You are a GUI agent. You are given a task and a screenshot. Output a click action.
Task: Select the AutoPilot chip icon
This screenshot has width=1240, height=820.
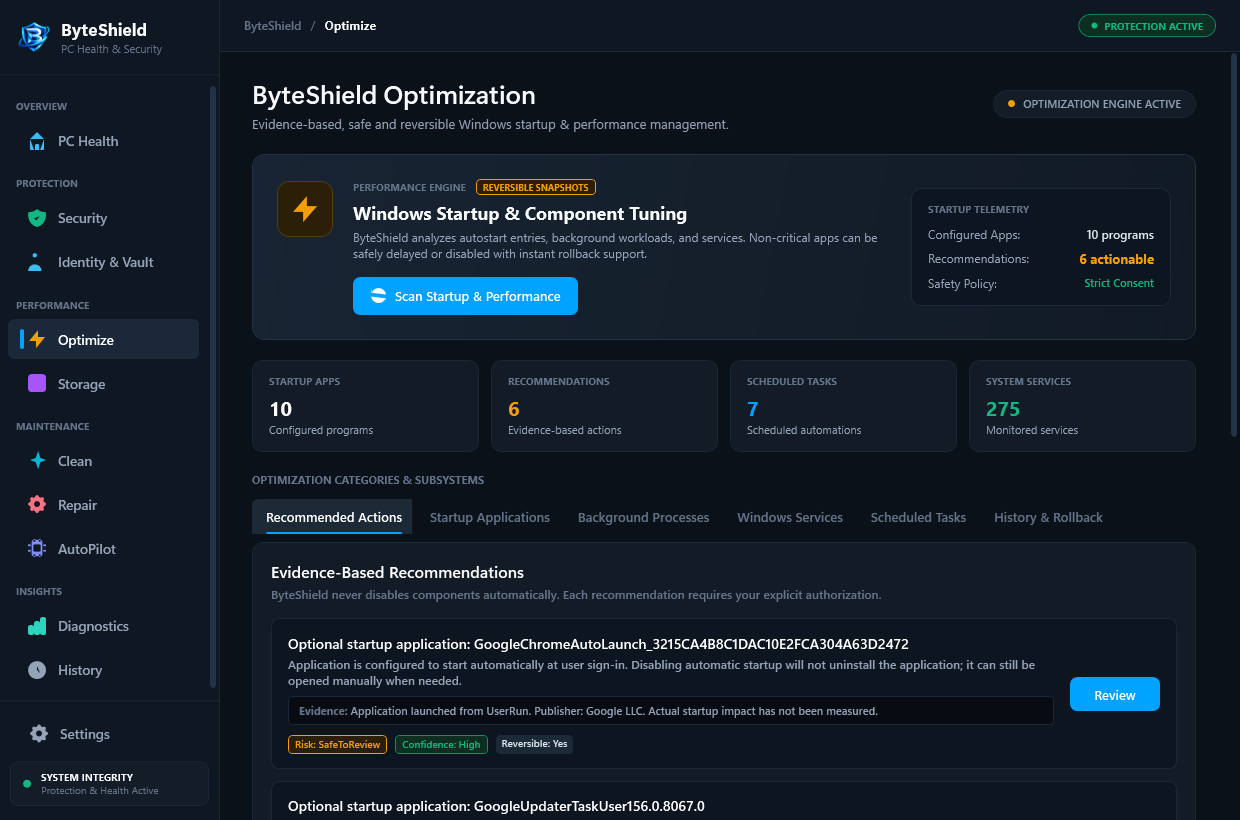point(37,549)
